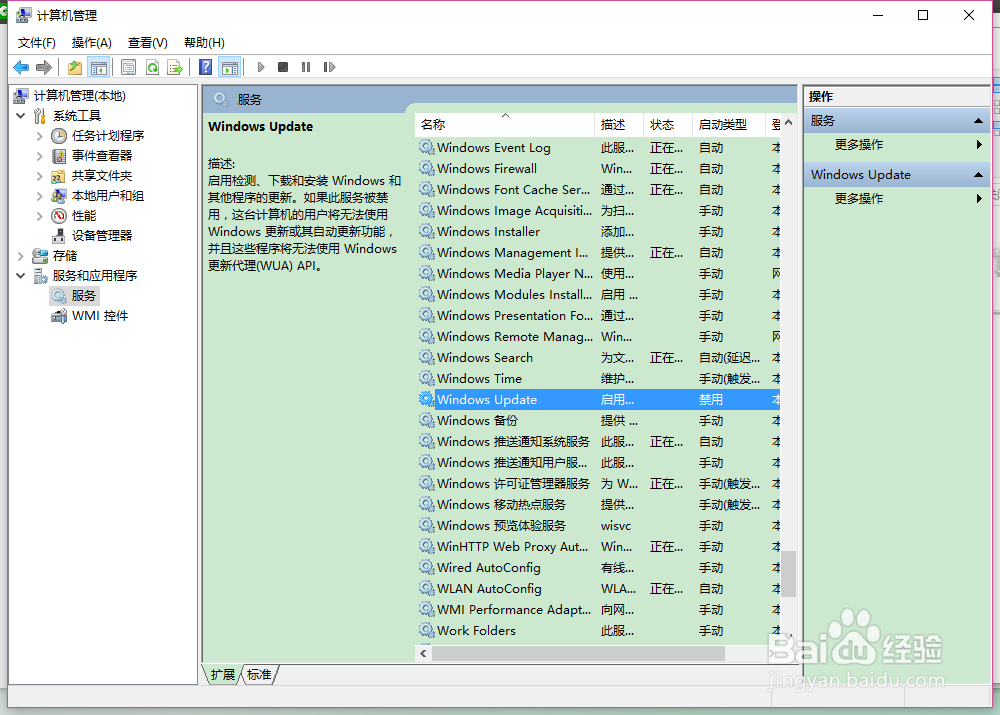Switch to the 扩展 tab
The width and height of the screenshot is (1000, 715).
223,675
